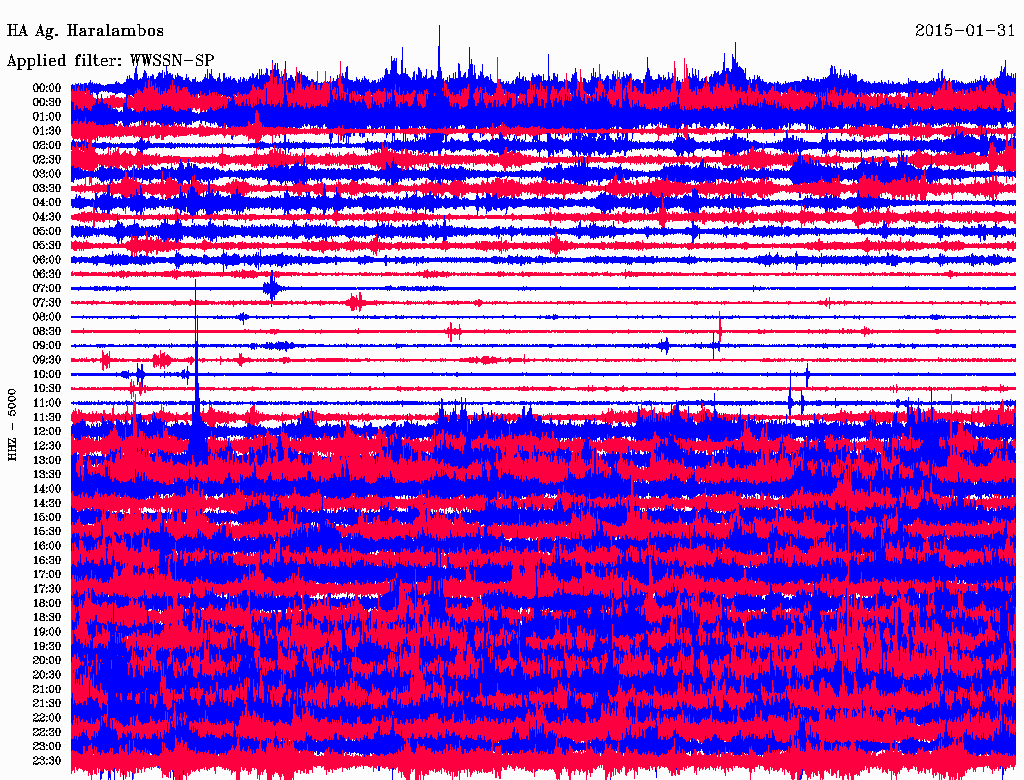Select the 13:00 time label
The image size is (1024, 780).
click(47, 460)
